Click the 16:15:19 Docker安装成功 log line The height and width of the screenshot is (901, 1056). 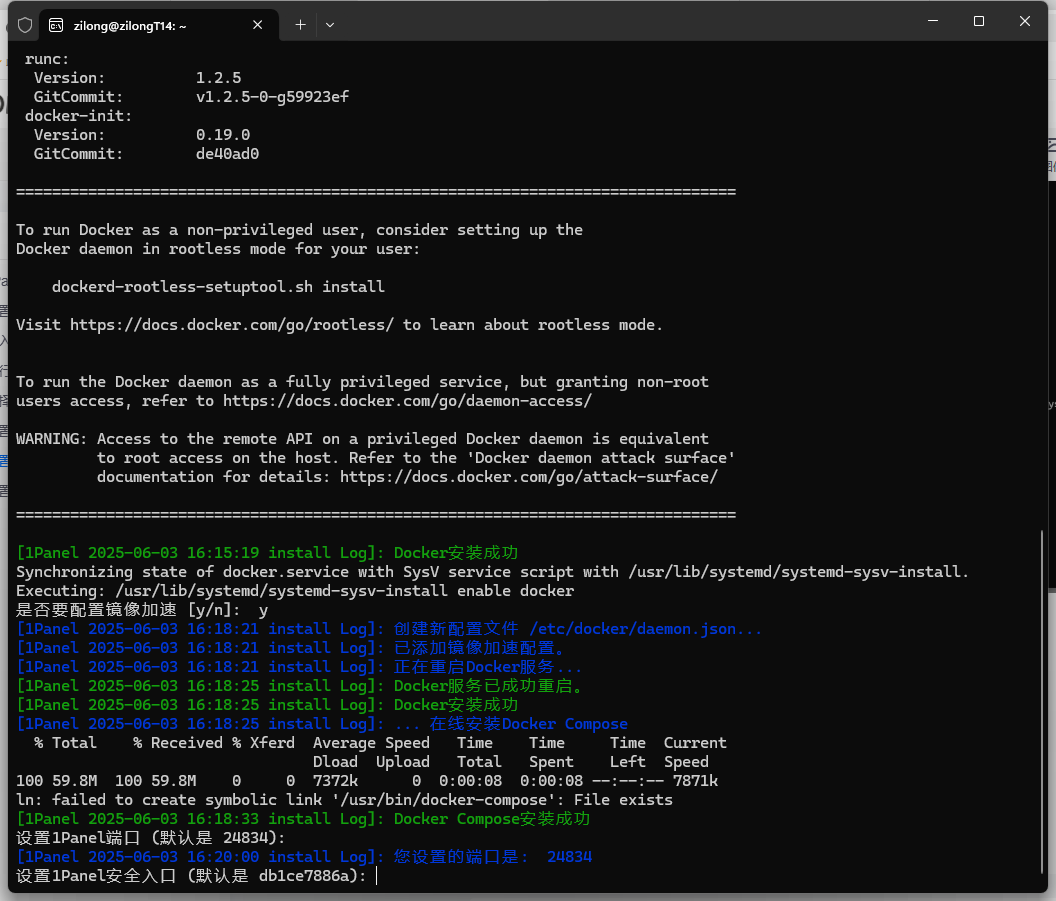click(267, 553)
